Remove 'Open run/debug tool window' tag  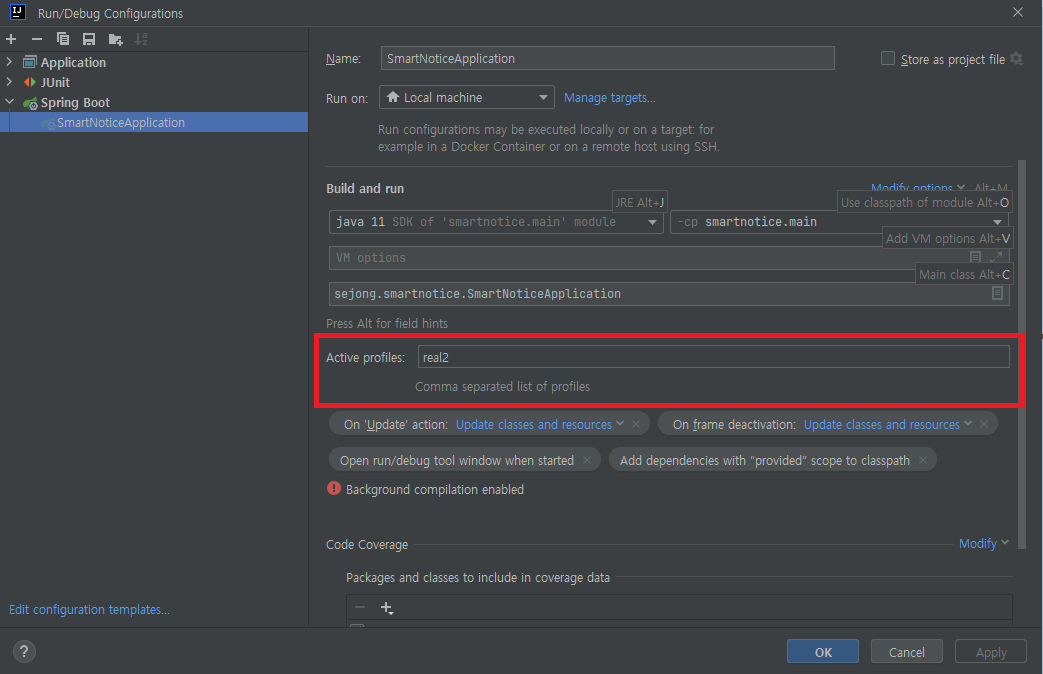click(587, 460)
